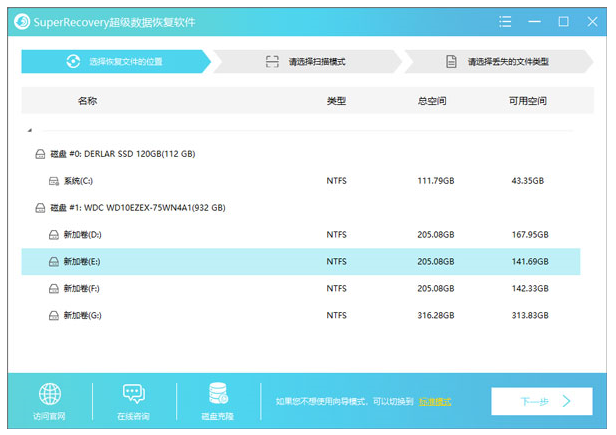Click the drive icon for 系统(C:)

click(54, 181)
